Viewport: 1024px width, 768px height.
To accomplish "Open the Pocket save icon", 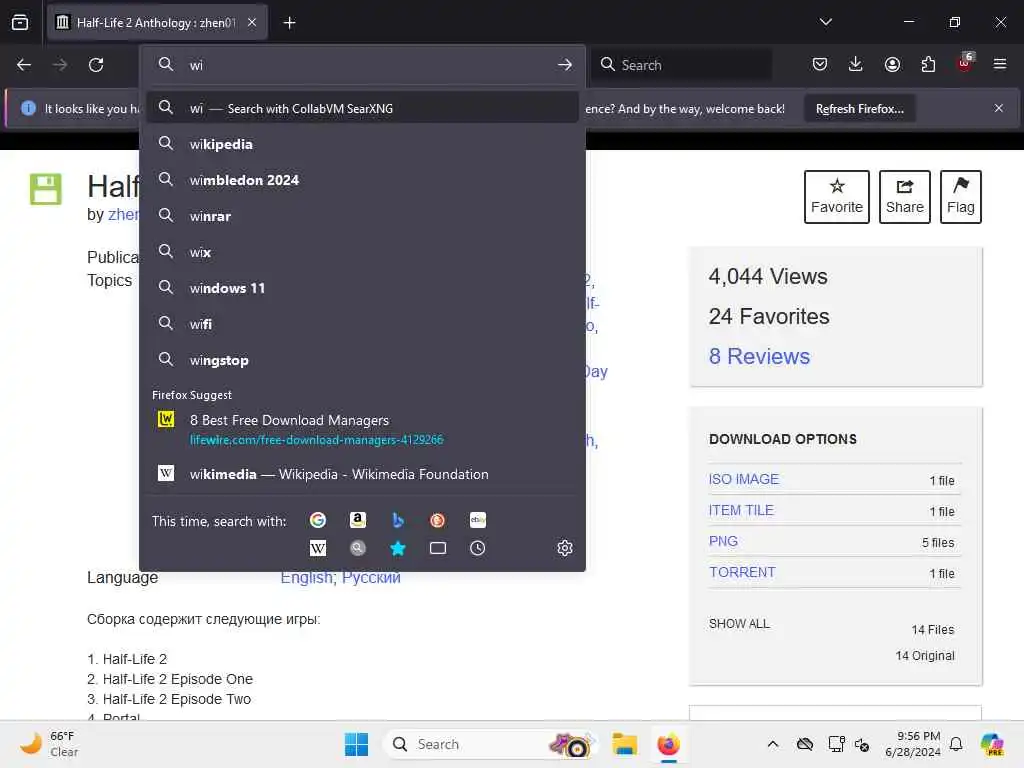I will click(x=820, y=64).
